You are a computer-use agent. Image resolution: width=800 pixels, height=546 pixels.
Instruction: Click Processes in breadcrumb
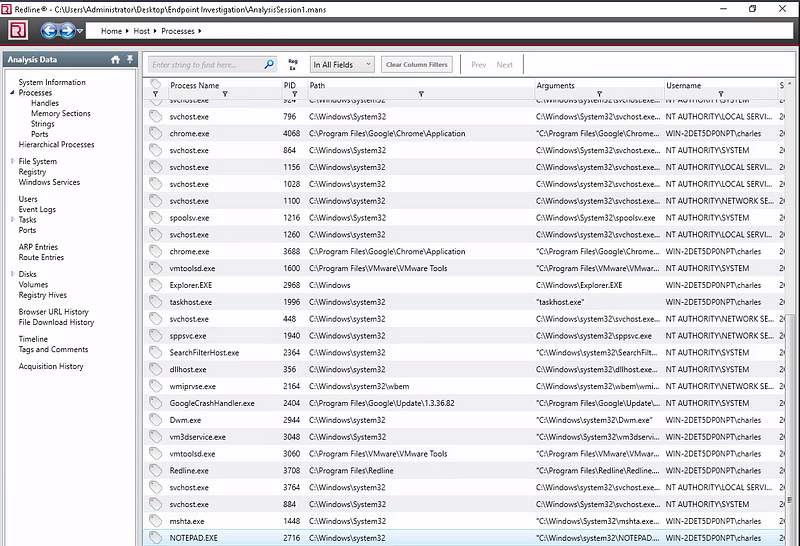pyautogui.click(x=178, y=31)
